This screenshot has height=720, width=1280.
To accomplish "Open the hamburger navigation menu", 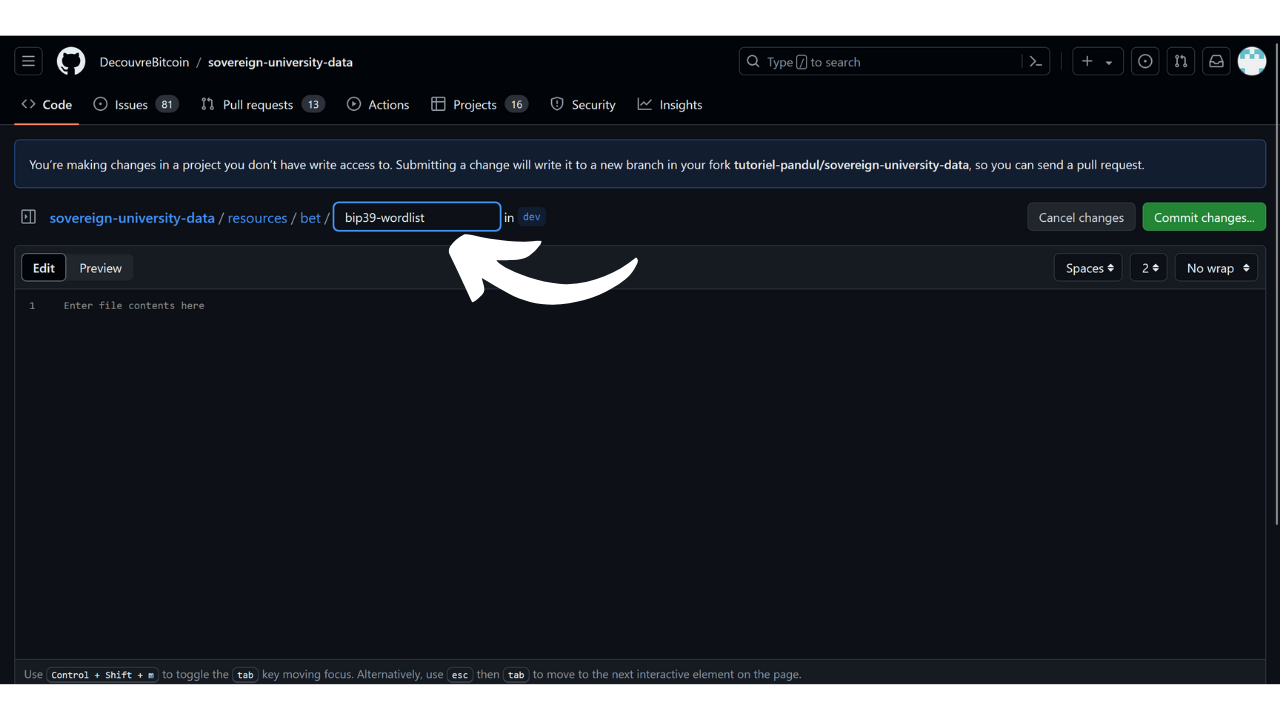I will (28, 62).
